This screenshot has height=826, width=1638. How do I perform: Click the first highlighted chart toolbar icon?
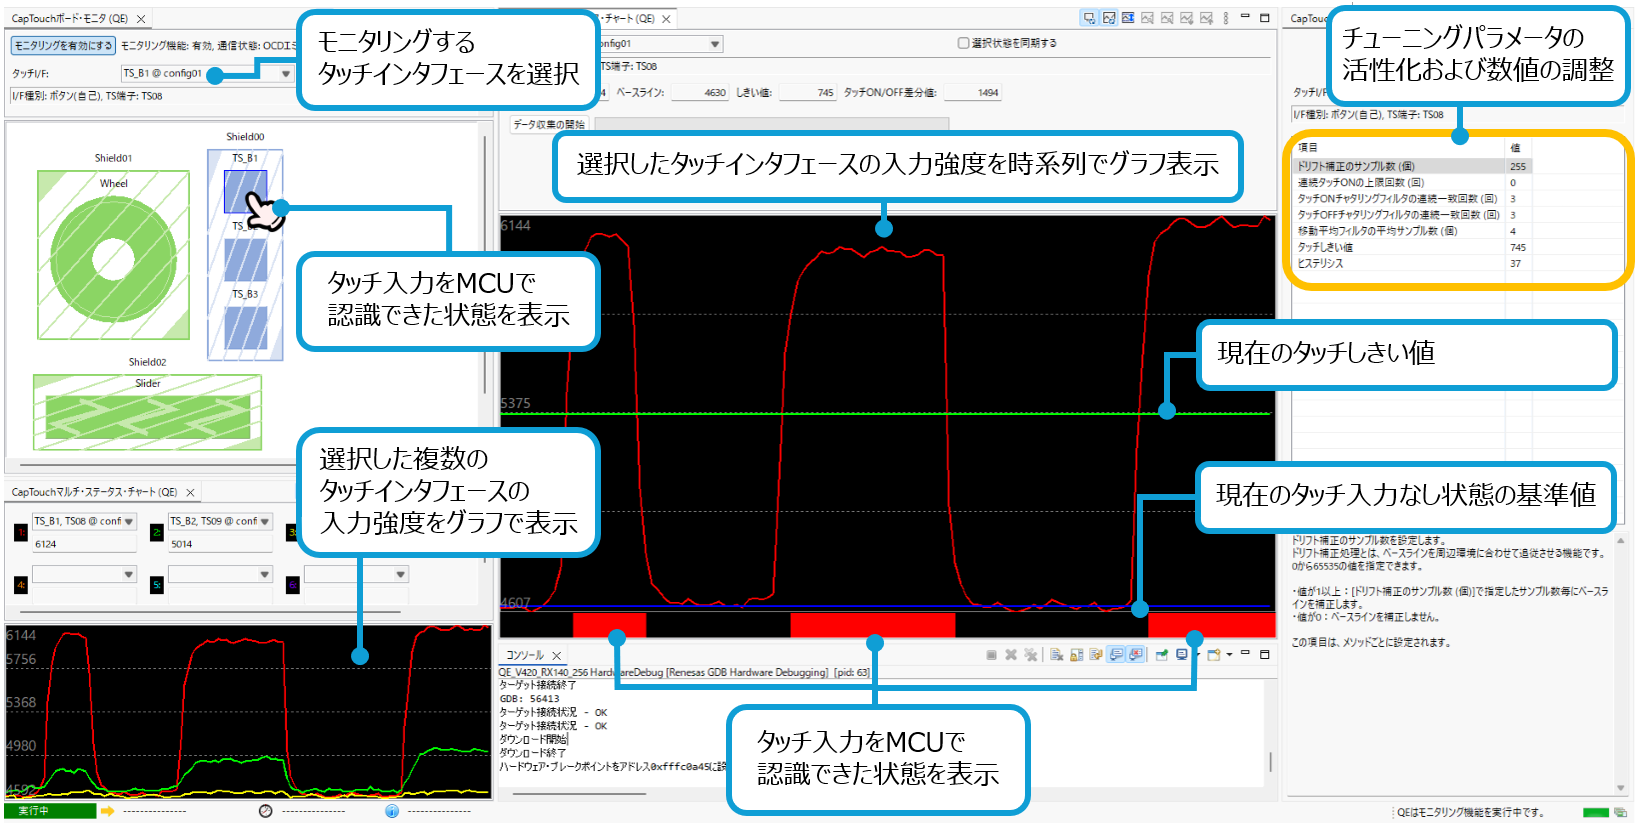point(1089,18)
